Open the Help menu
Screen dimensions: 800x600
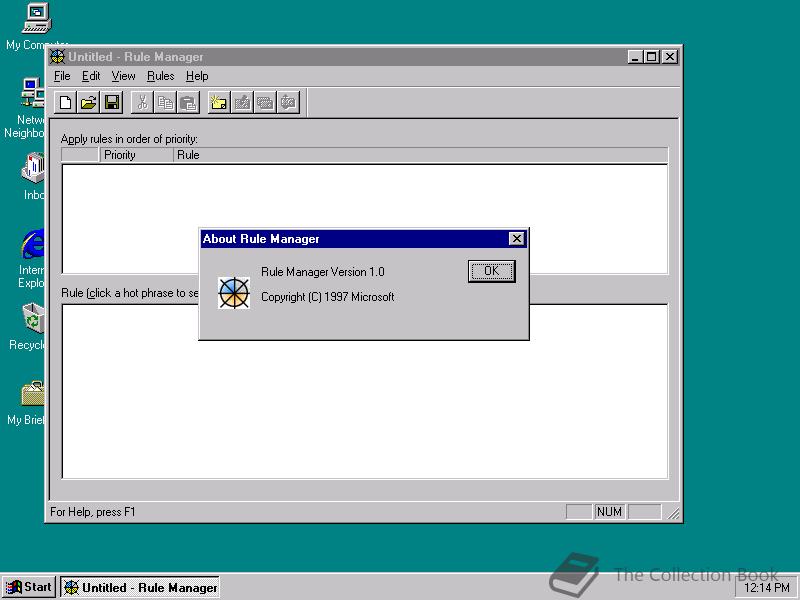coord(197,75)
